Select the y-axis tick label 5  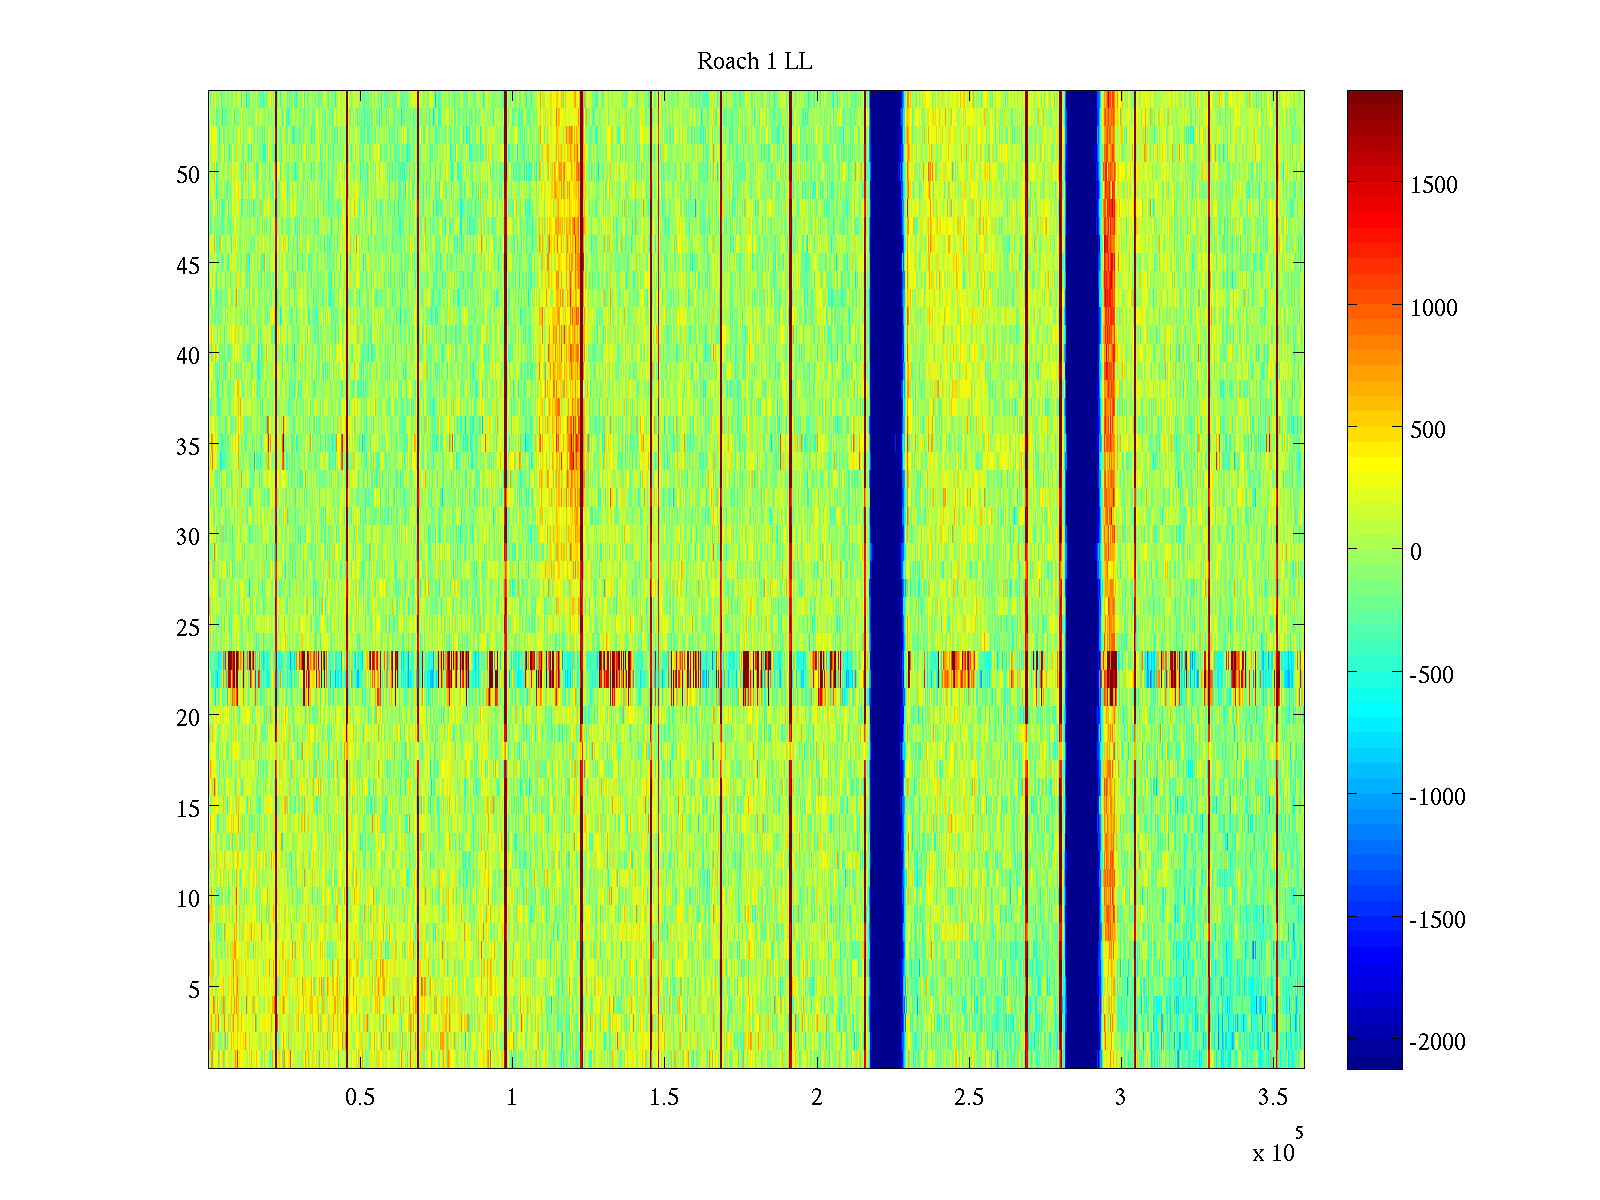point(193,990)
